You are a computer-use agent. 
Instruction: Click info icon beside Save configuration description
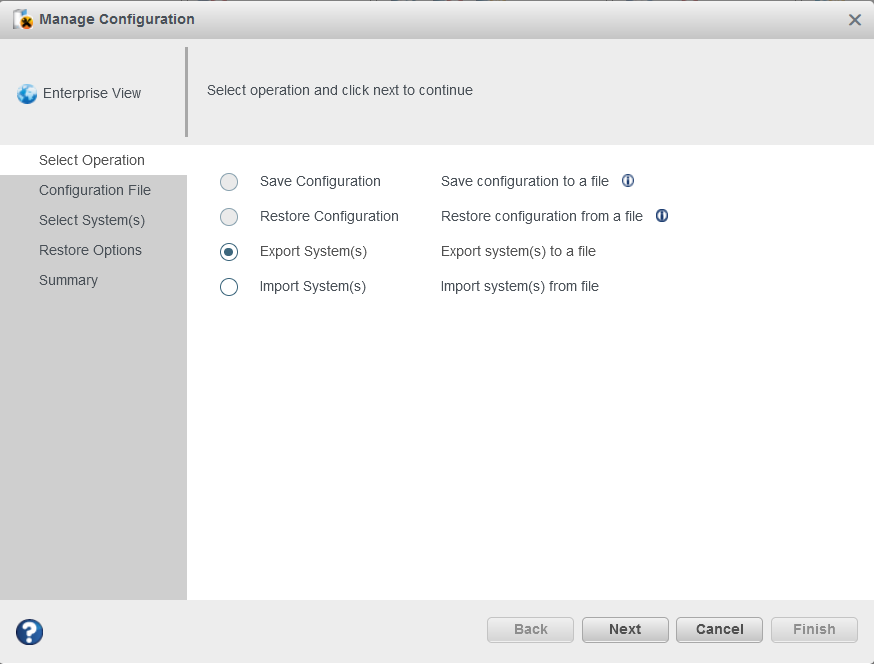point(628,181)
